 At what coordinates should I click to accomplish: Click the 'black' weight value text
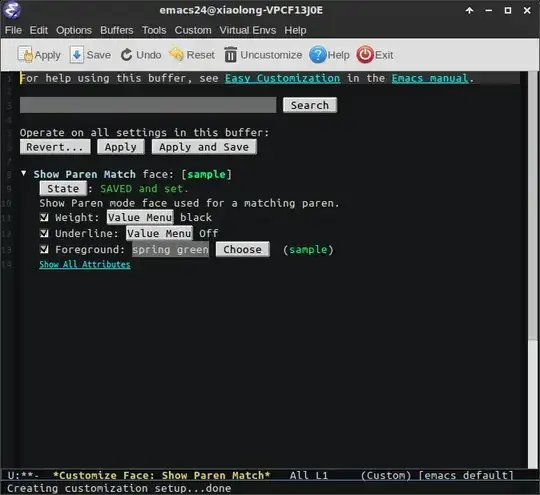click(196, 217)
